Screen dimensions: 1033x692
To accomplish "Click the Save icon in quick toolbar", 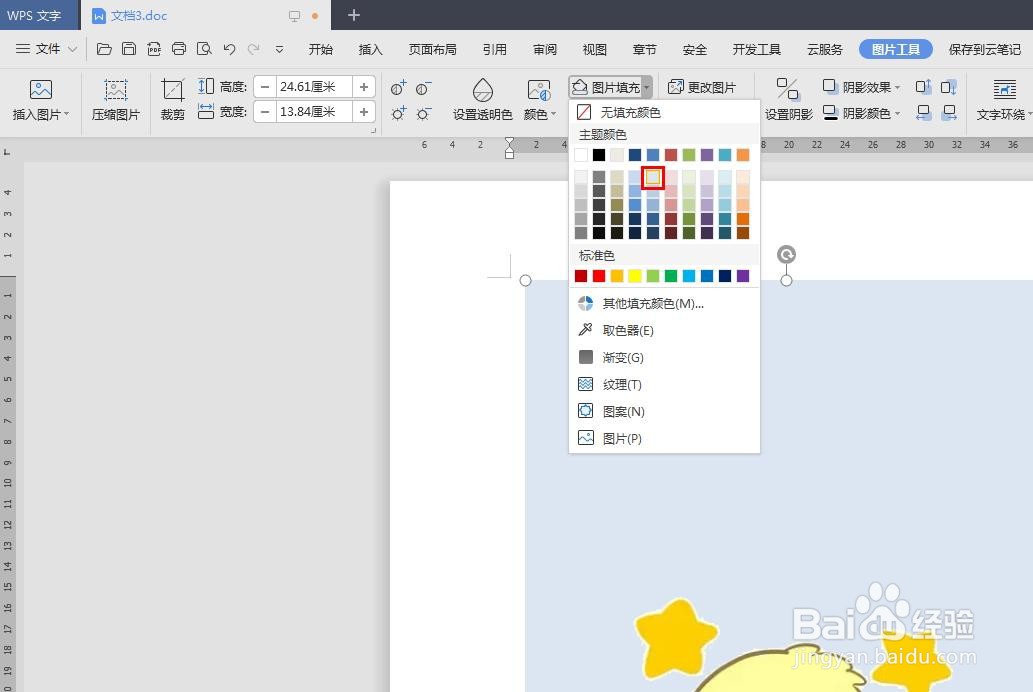I will pos(129,49).
